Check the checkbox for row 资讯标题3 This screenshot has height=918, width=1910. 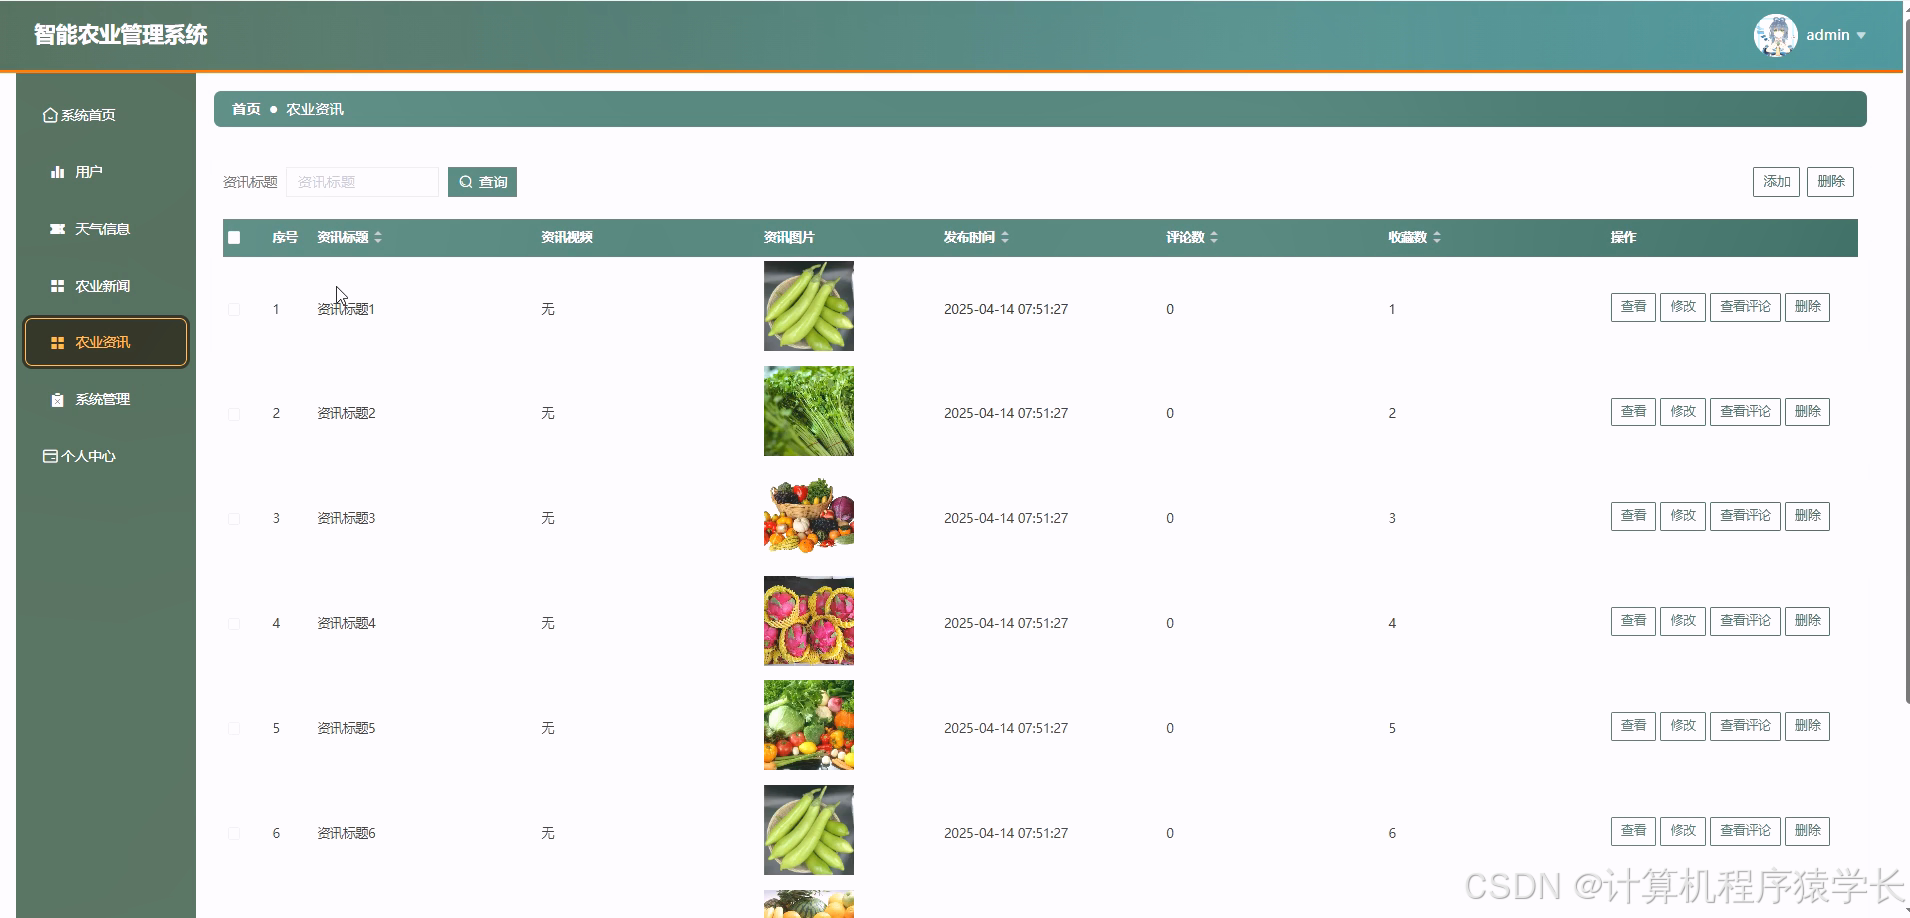pos(234,519)
